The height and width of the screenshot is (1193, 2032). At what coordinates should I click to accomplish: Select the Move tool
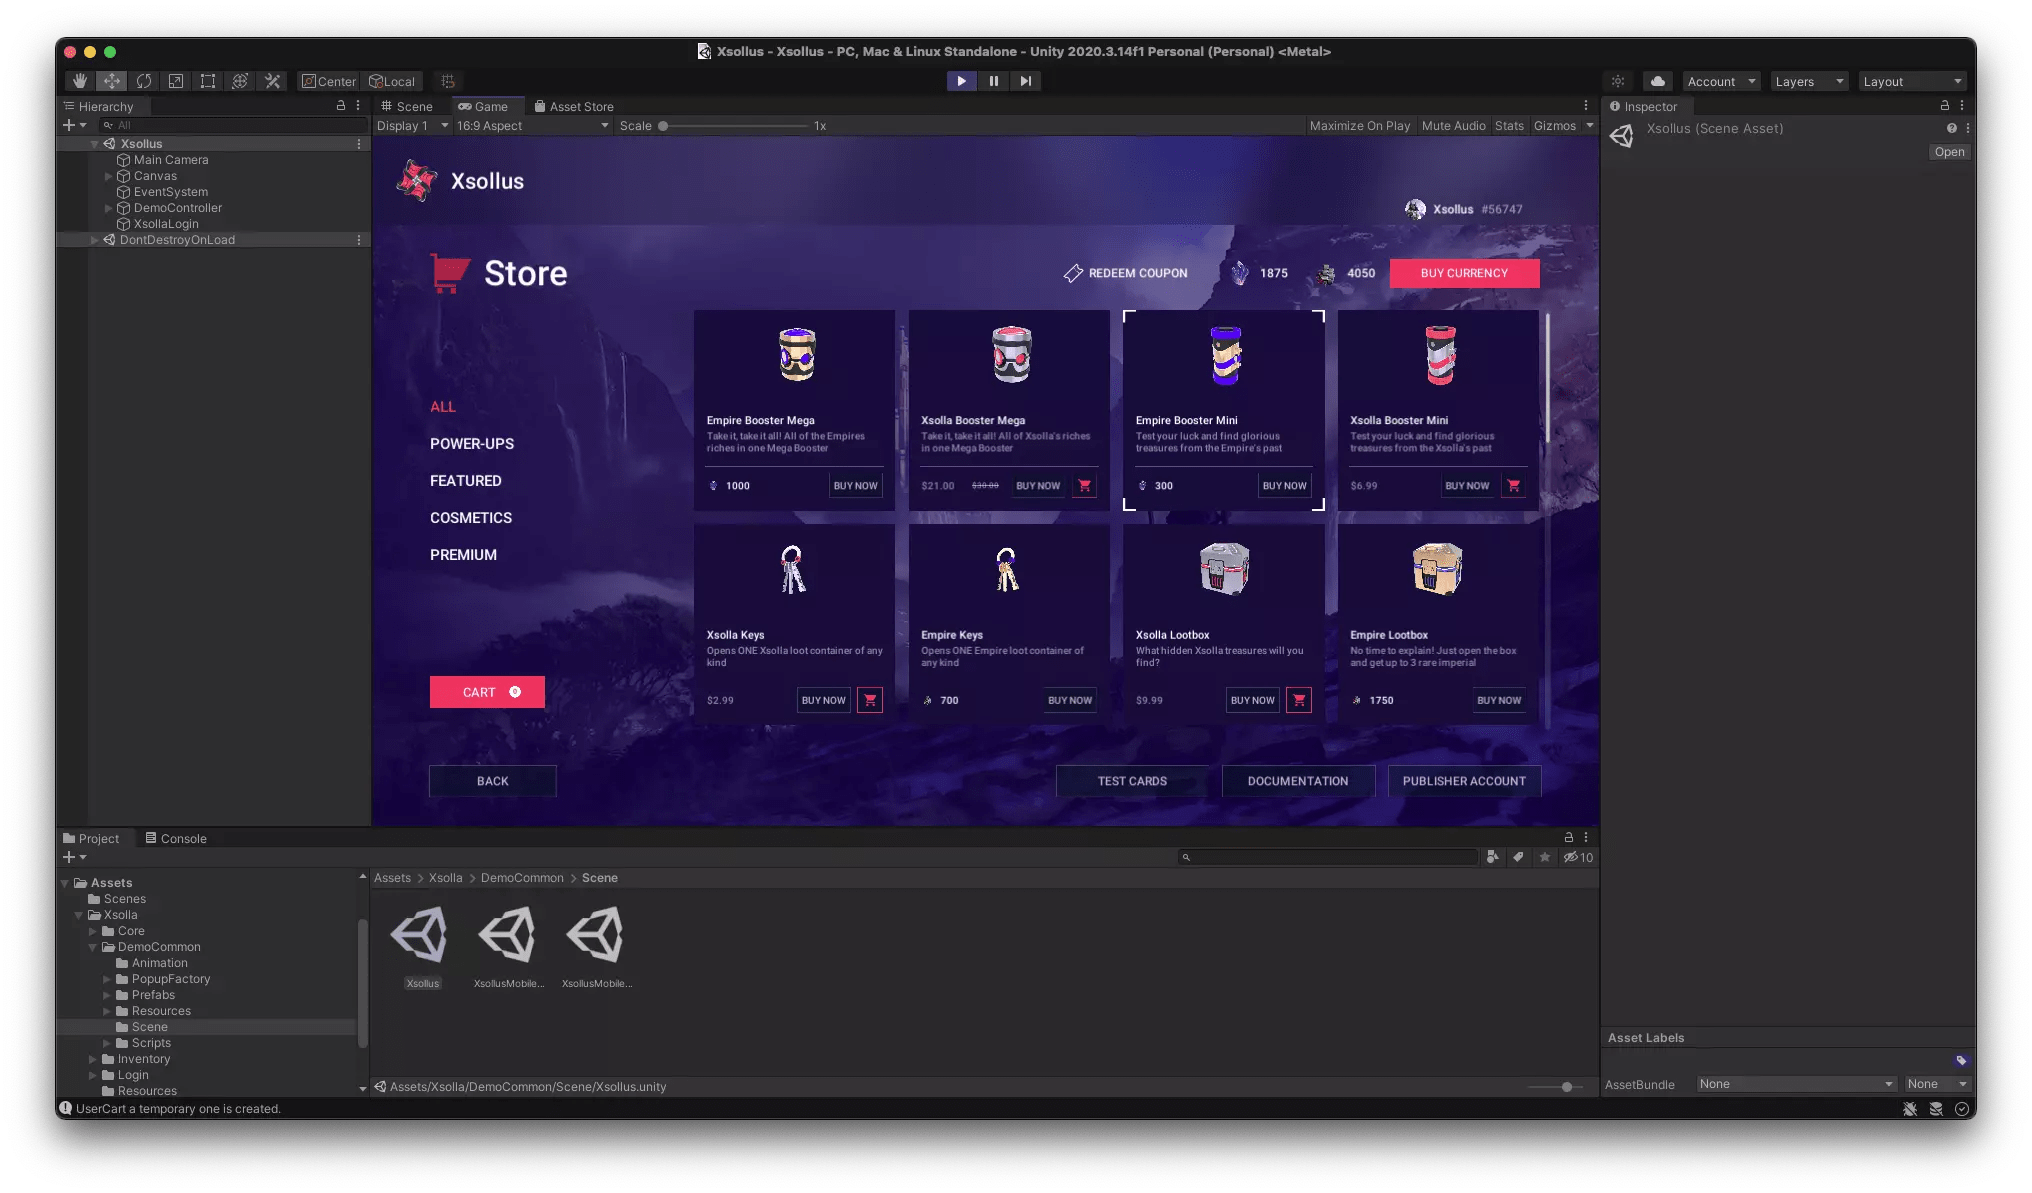coord(112,81)
